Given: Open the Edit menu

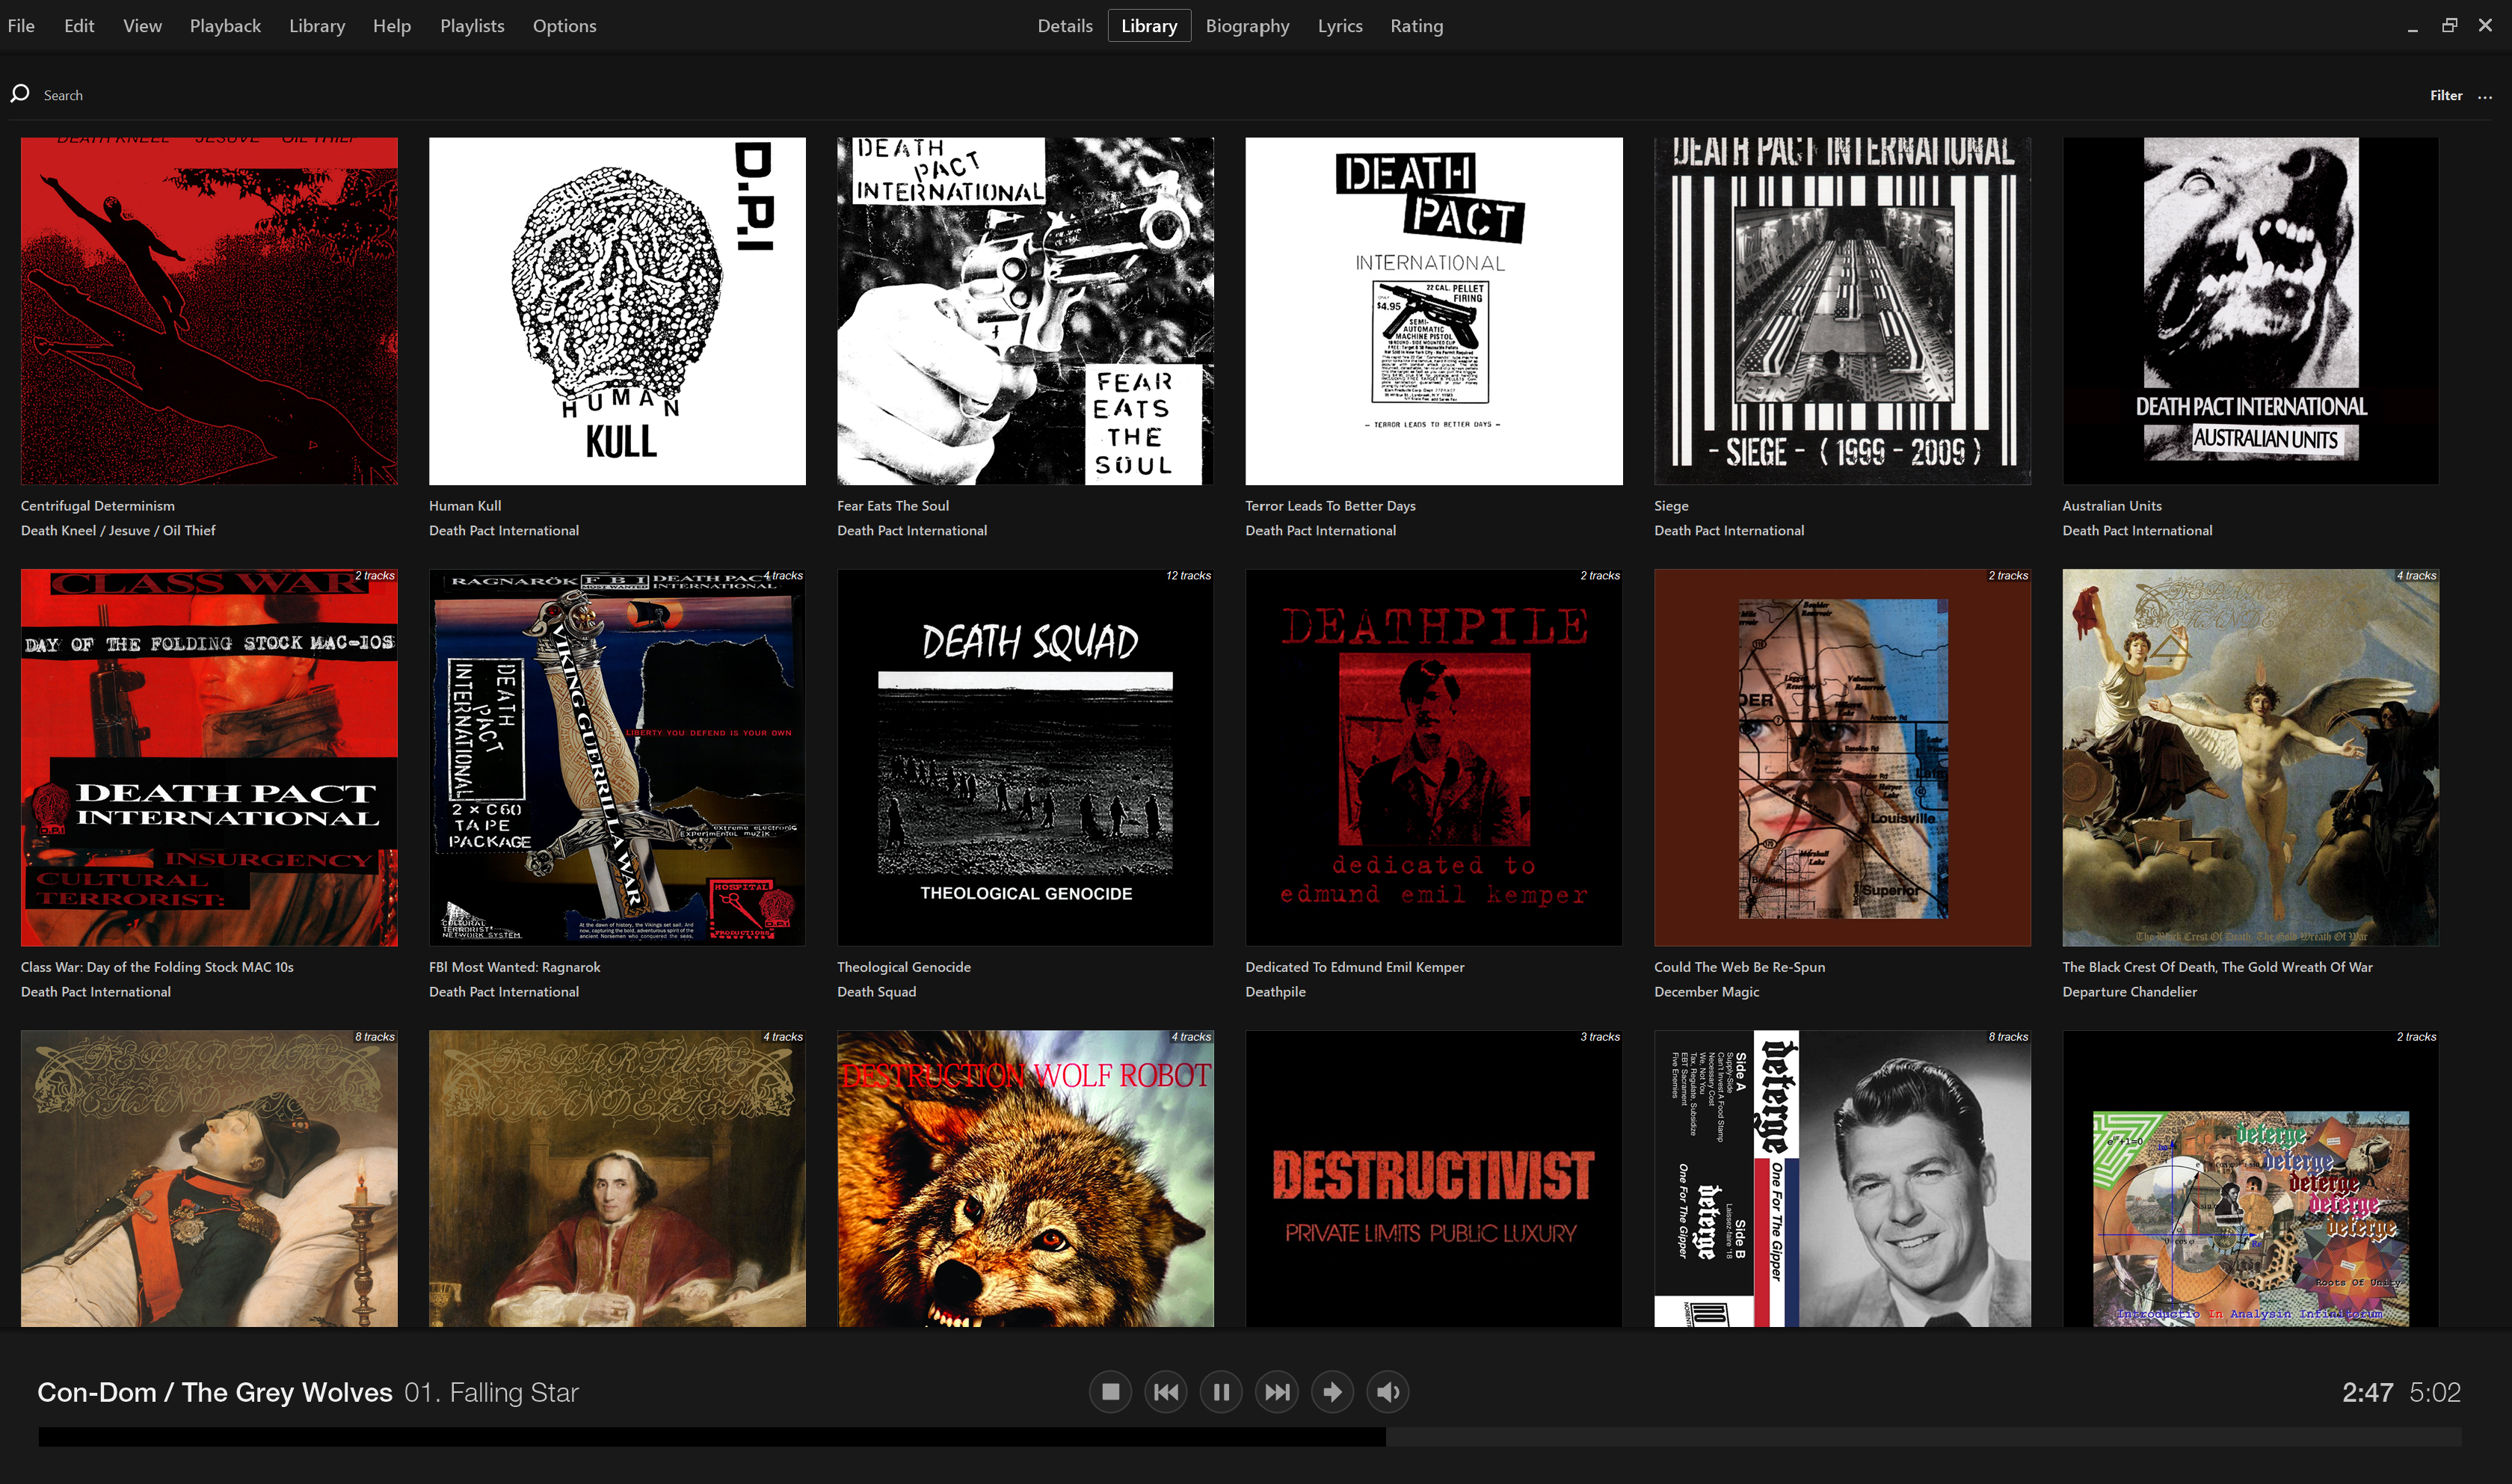Looking at the screenshot, I should click(79, 26).
